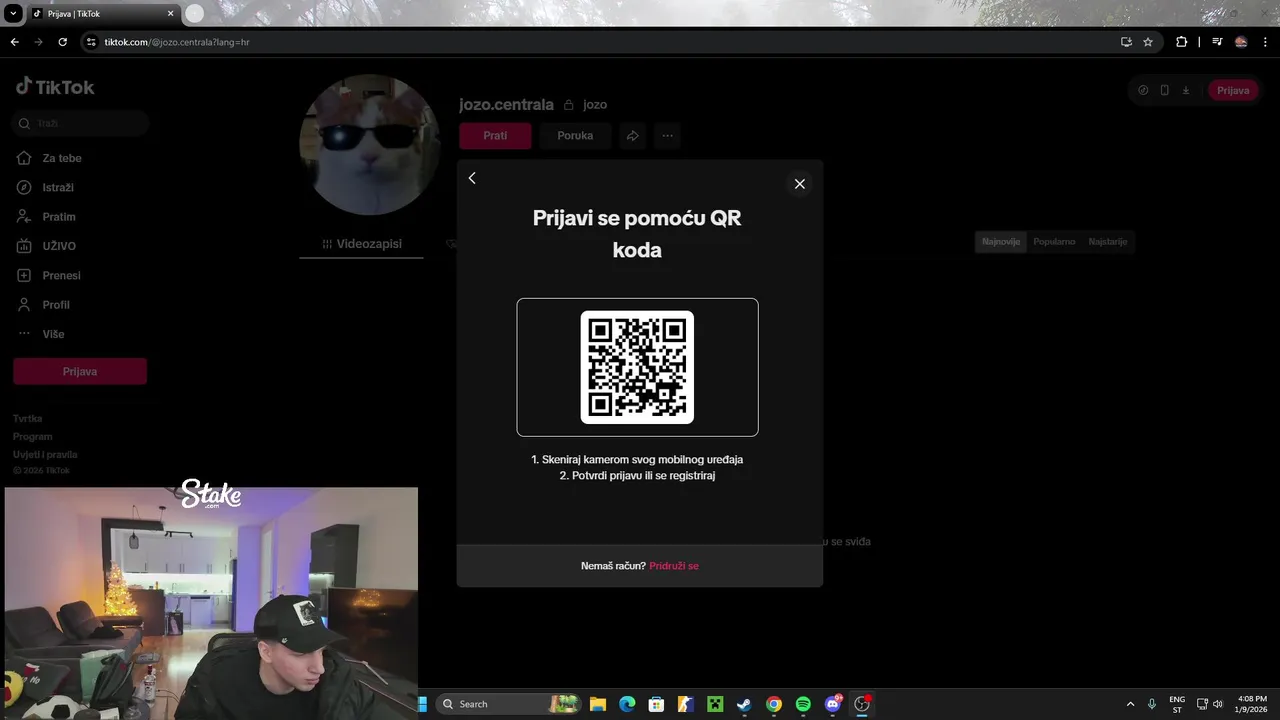The image size is (1280, 720).
Task: Click the taskbar Search box
Action: 510,704
